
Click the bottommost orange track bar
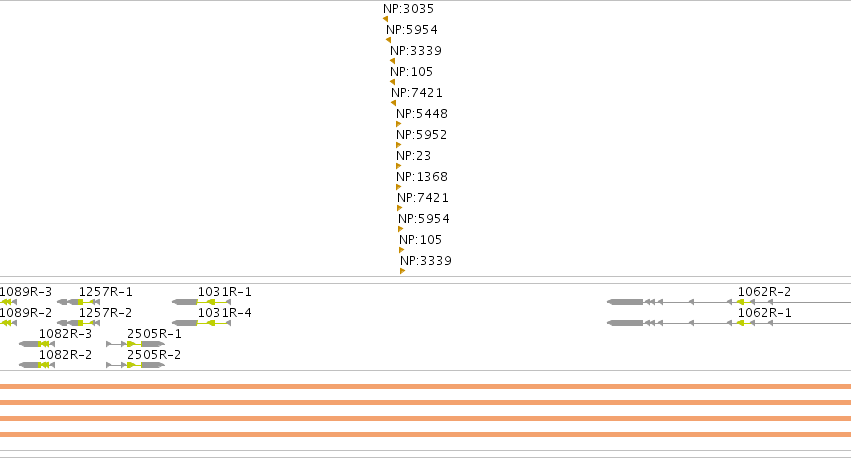[x=426, y=435]
